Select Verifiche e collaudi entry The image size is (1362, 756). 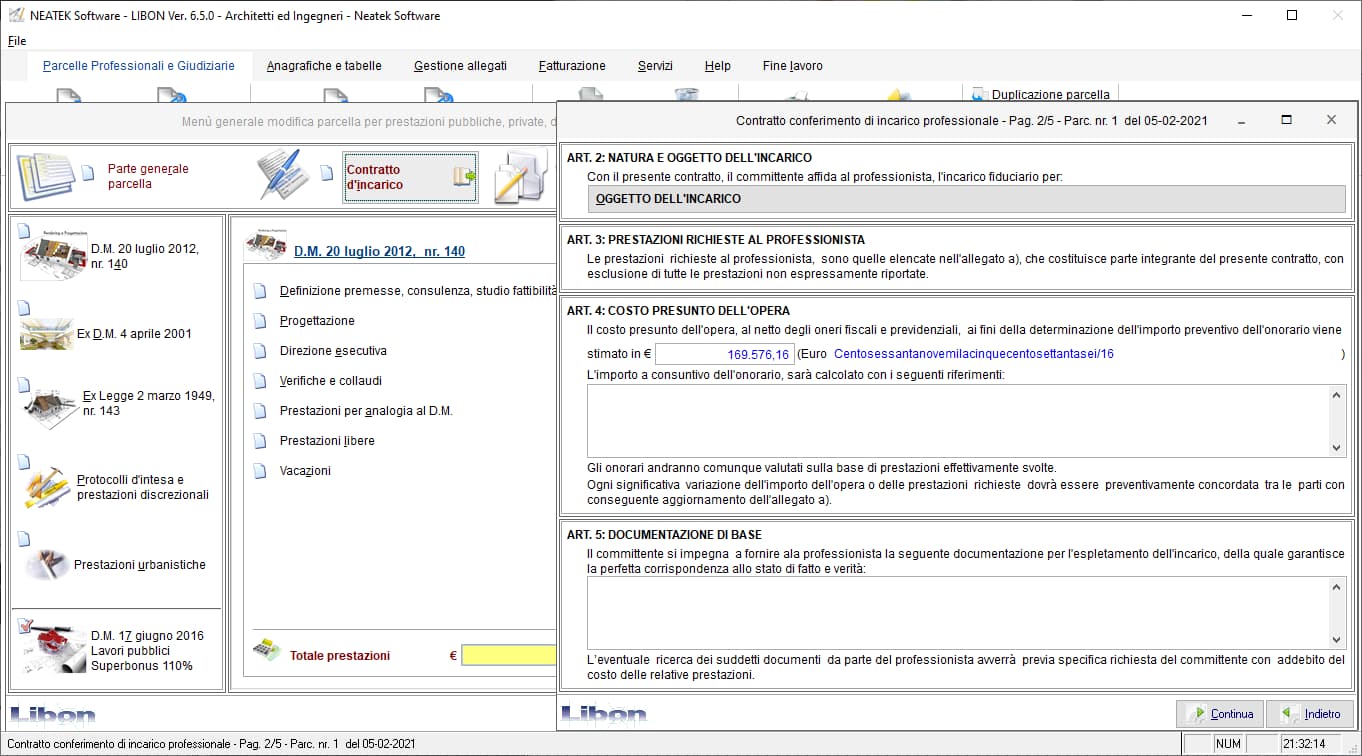[331, 381]
